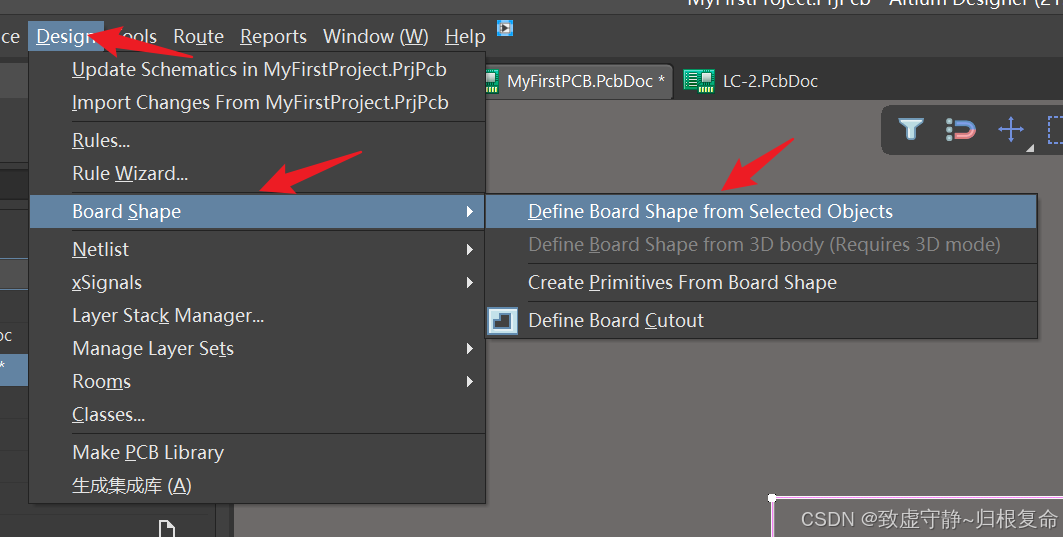Expand the Manage Layer Sets submenu arrow

click(x=469, y=349)
